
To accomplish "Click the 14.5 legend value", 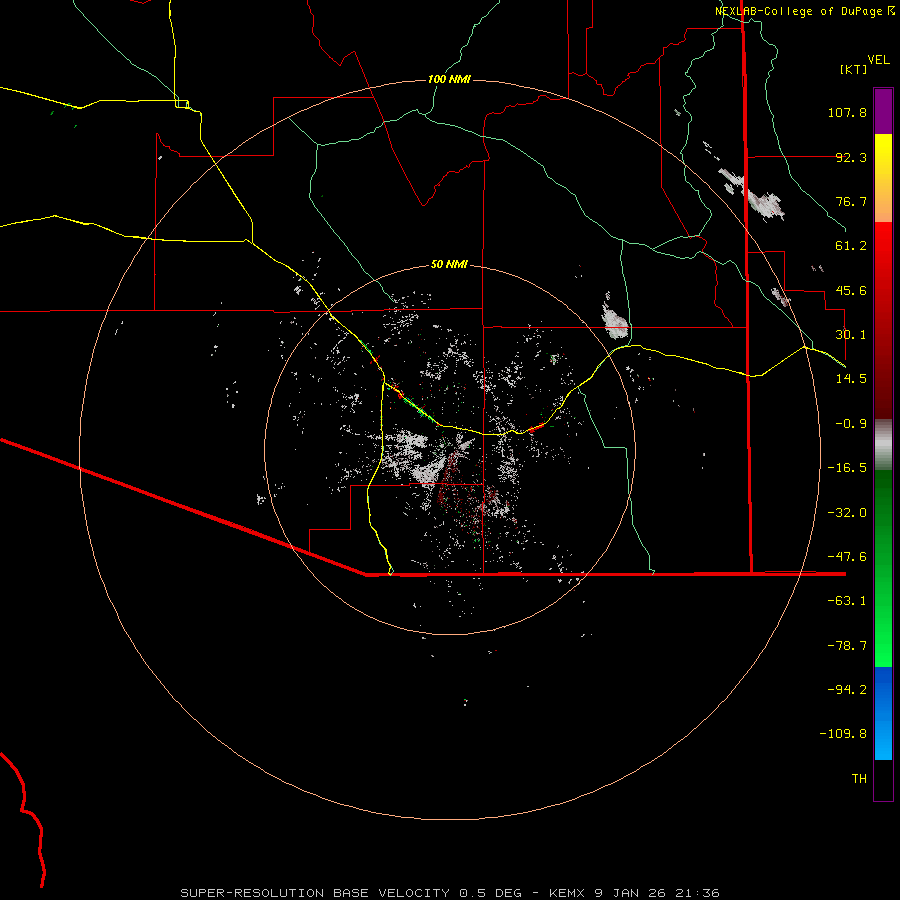I will click(x=851, y=379).
